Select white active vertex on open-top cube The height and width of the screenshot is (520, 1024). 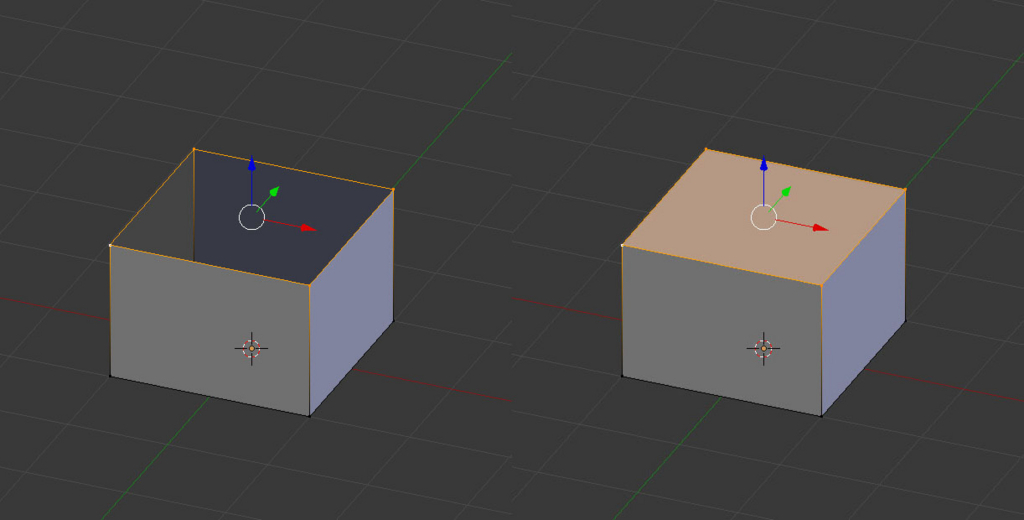(x=110, y=246)
